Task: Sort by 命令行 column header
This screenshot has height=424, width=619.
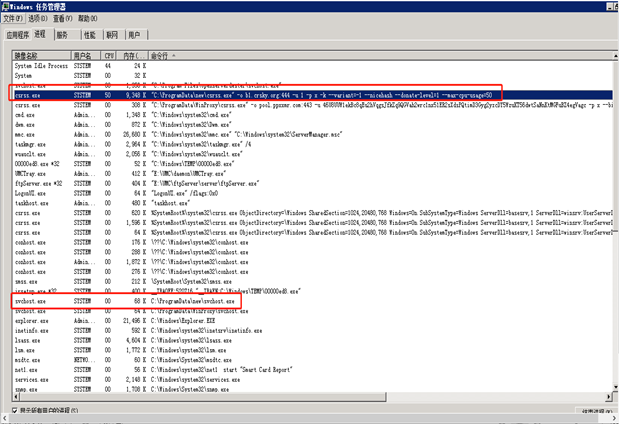Action: coord(160,56)
